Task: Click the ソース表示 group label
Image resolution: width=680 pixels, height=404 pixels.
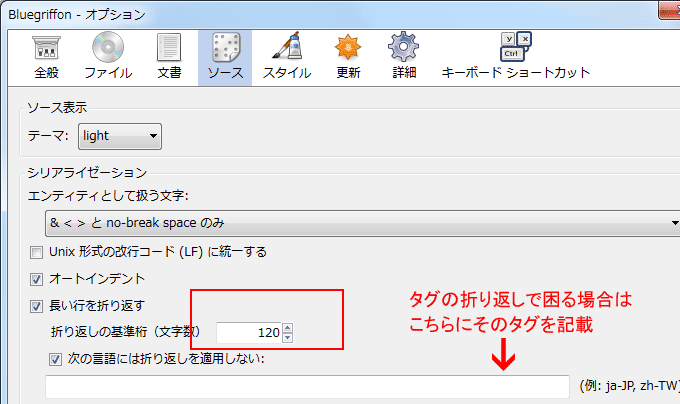Action: click(x=57, y=108)
